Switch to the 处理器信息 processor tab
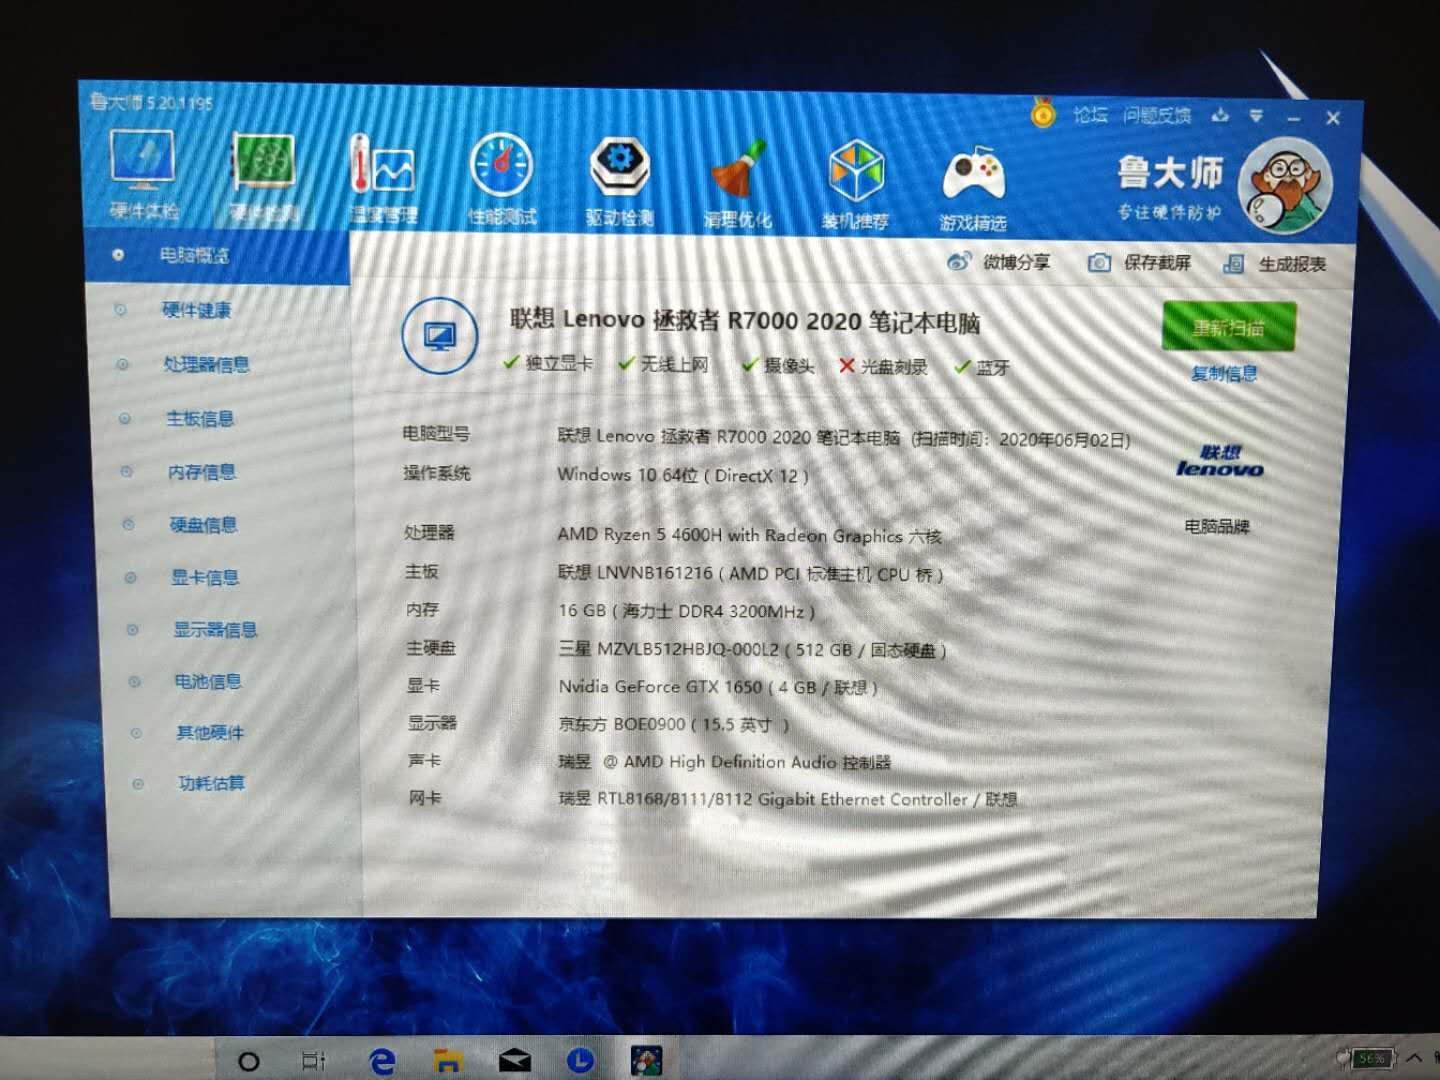 pyautogui.click(x=204, y=365)
